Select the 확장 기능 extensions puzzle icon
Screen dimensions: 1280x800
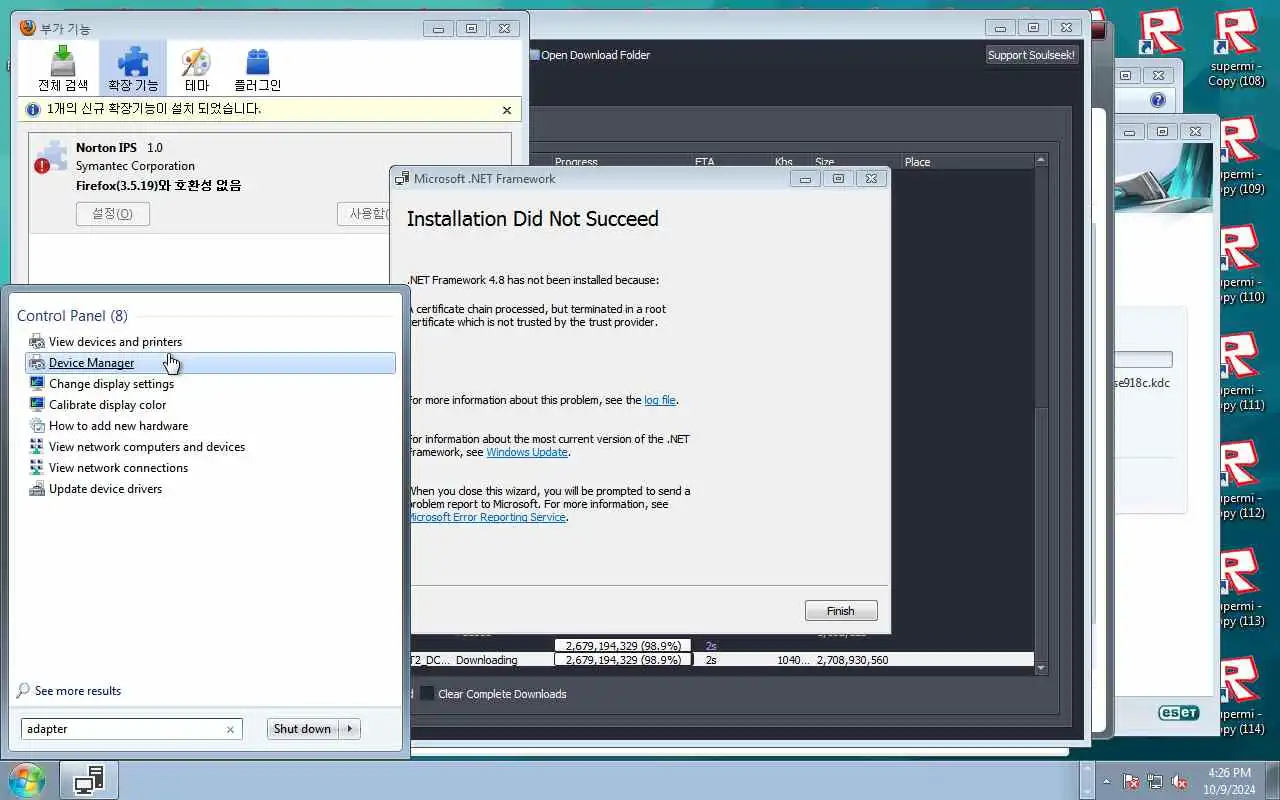(x=133, y=68)
